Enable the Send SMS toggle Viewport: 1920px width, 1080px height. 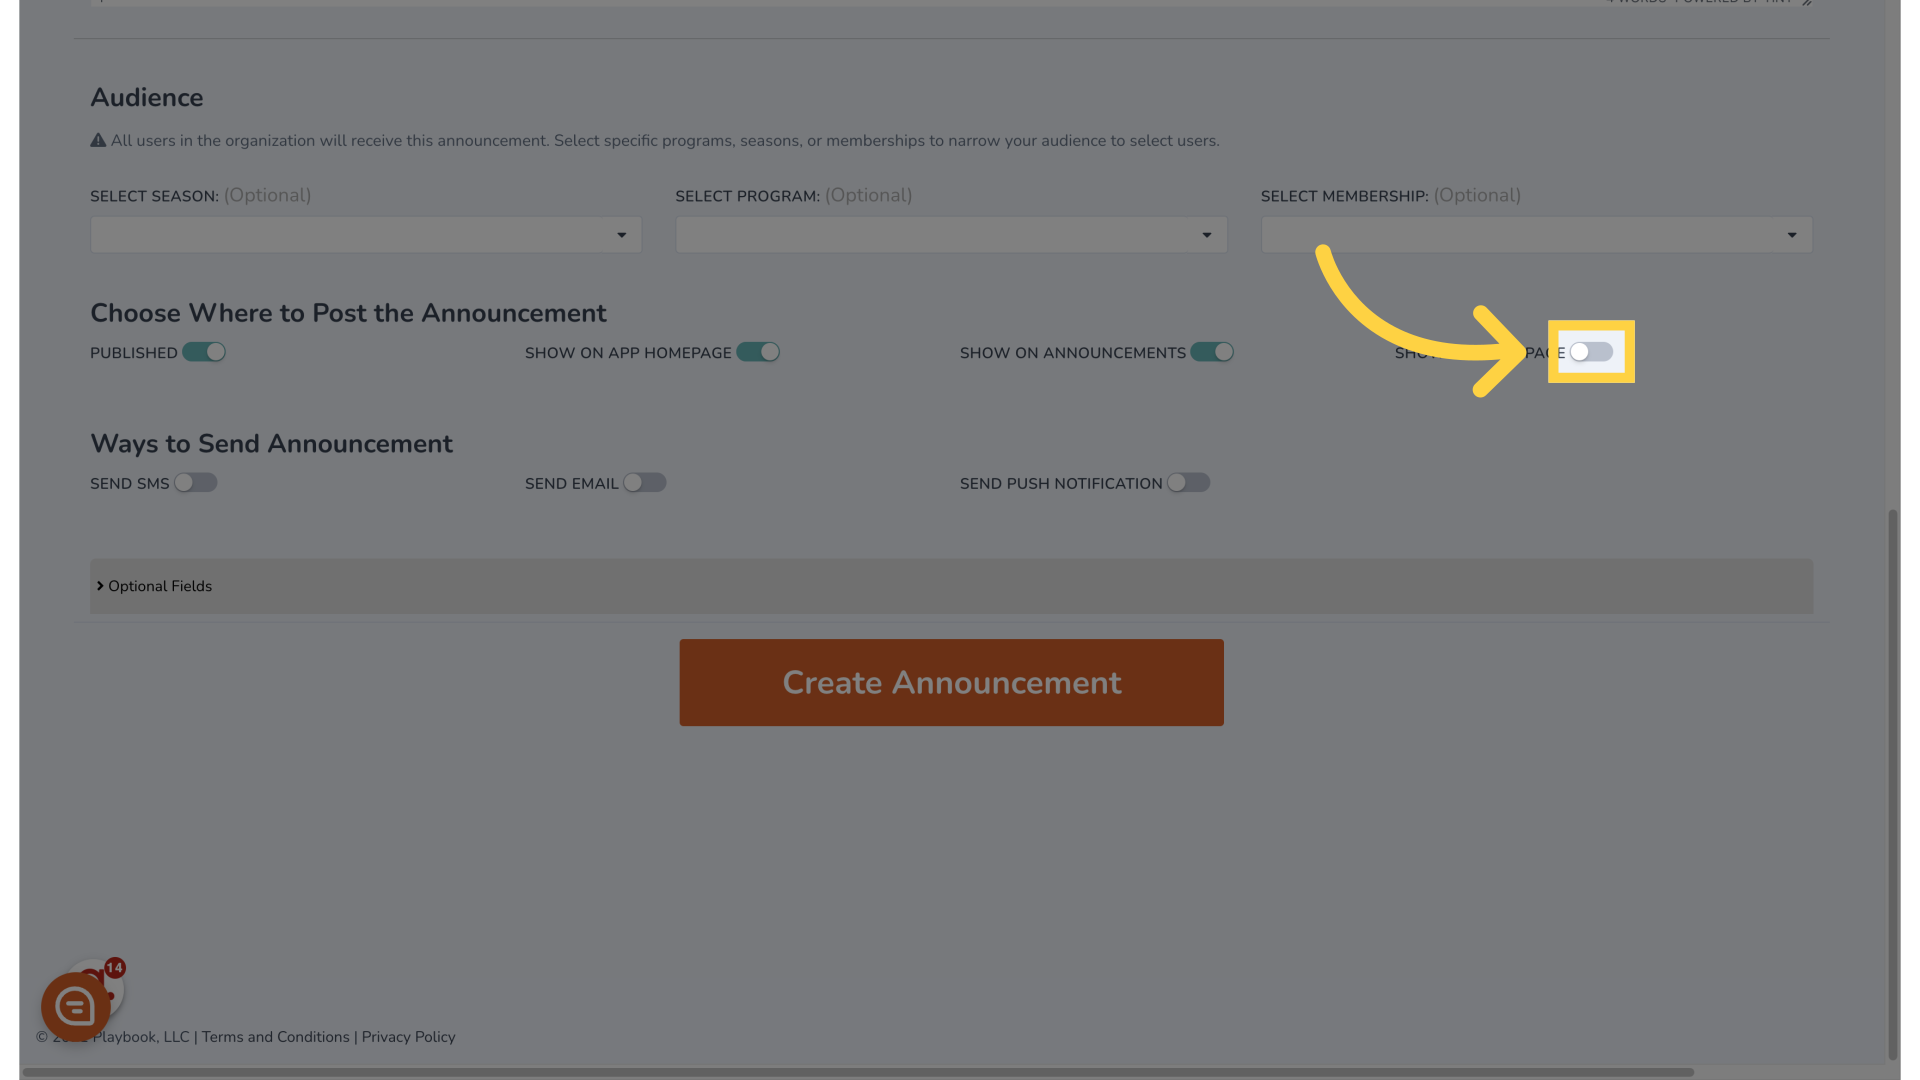[x=196, y=483]
